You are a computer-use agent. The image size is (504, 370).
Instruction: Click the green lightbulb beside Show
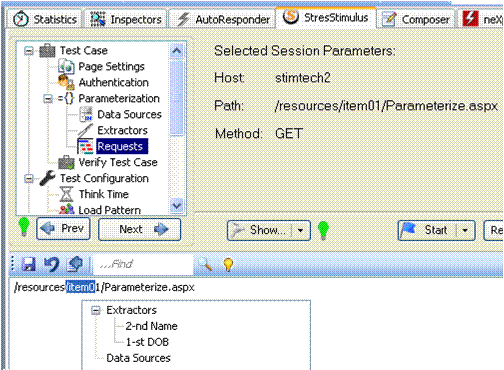point(323,230)
